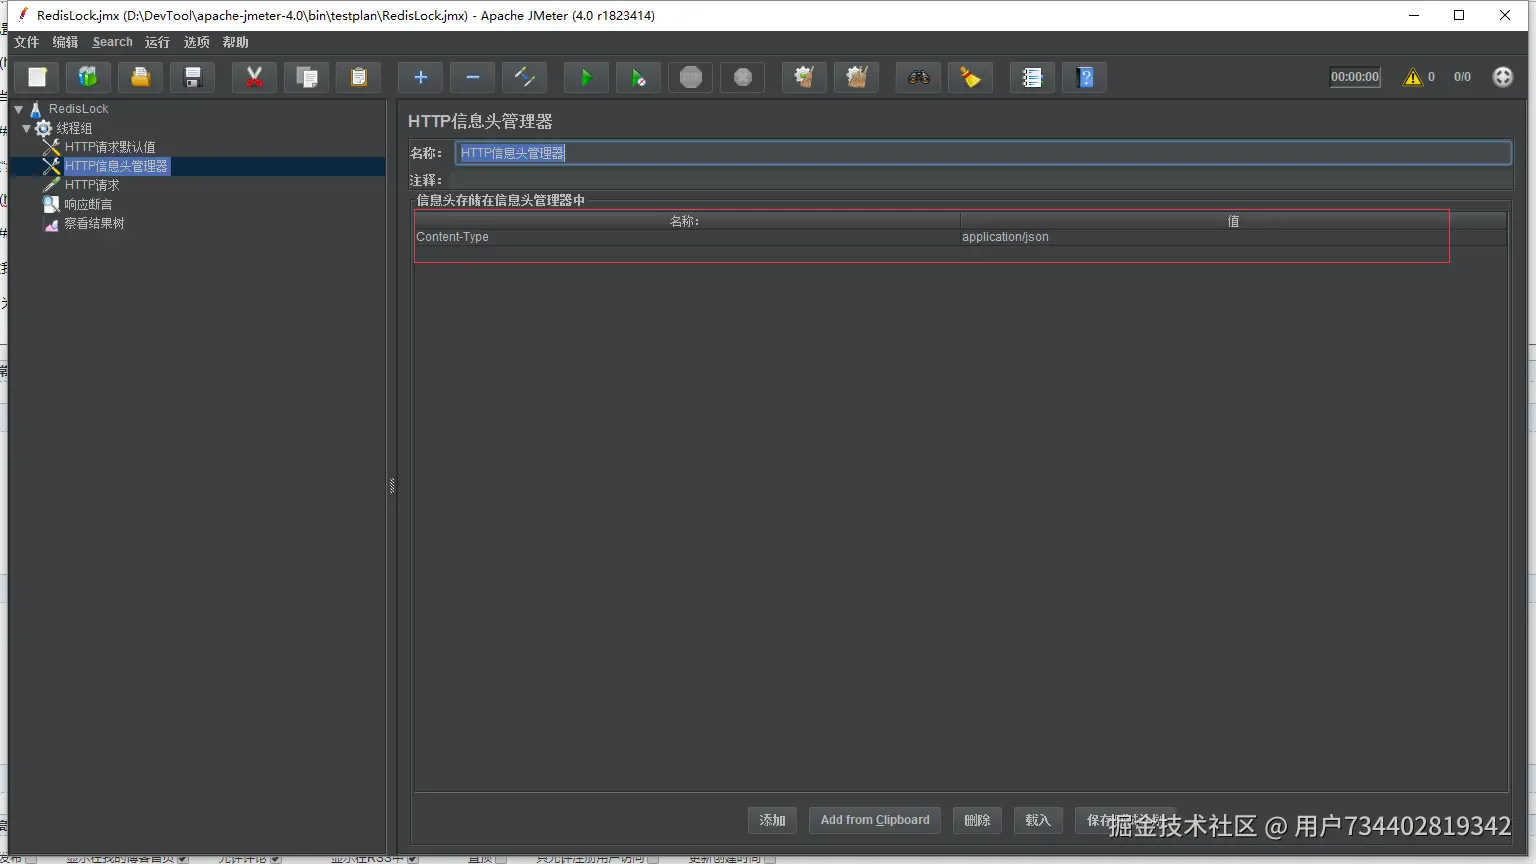
Task: Click the 名称 column header
Action: click(x=686, y=221)
